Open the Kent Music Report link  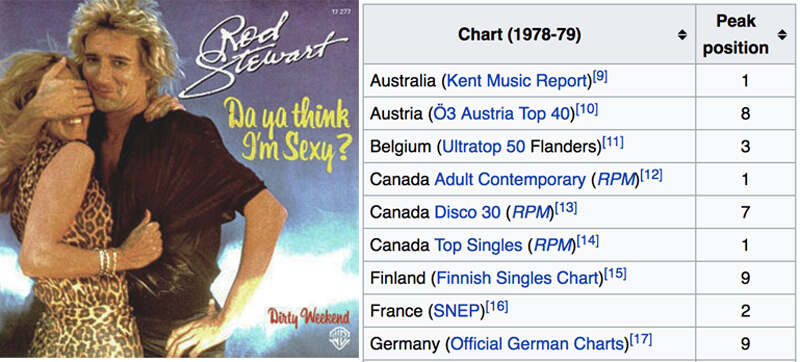coord(517,81)
